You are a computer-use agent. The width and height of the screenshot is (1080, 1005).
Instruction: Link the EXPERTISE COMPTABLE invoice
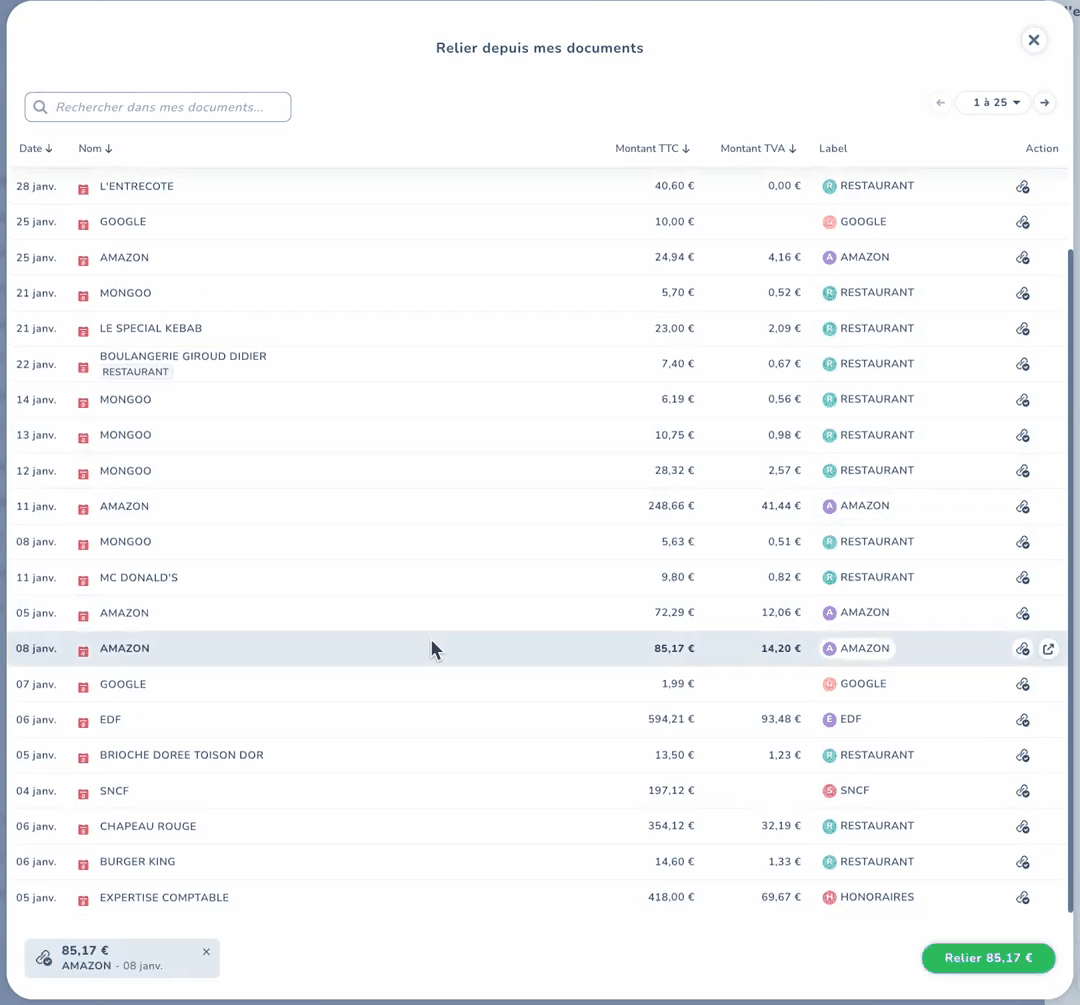[1022, 898]
